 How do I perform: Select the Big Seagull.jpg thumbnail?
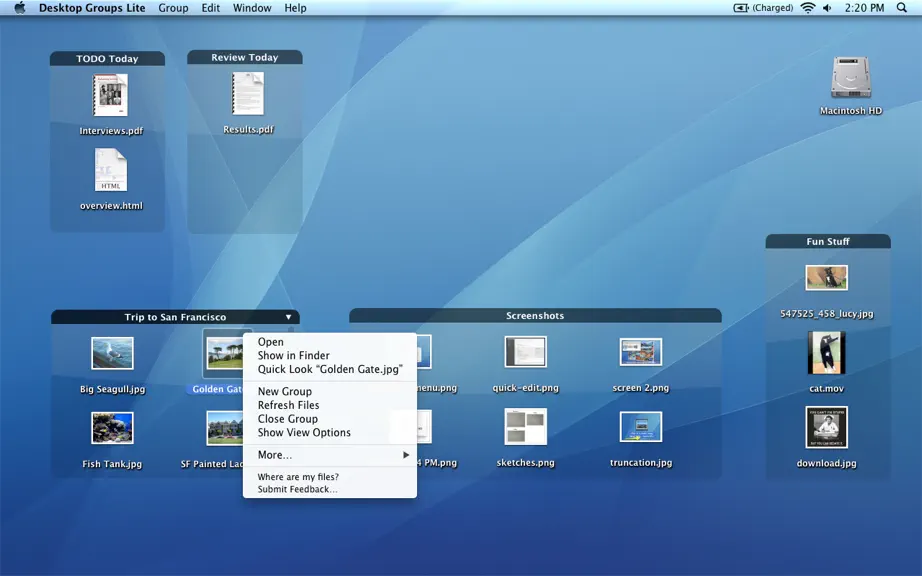(112, 353)
